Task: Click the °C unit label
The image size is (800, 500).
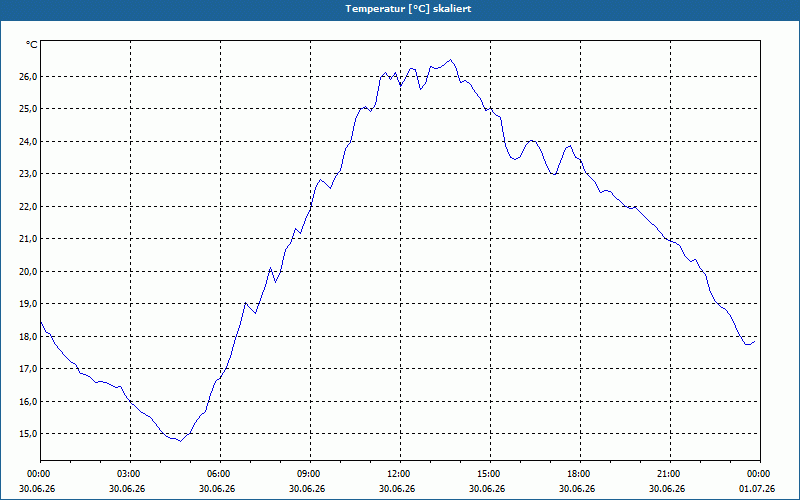Action: pyautogui.click(x=32, y=45)
